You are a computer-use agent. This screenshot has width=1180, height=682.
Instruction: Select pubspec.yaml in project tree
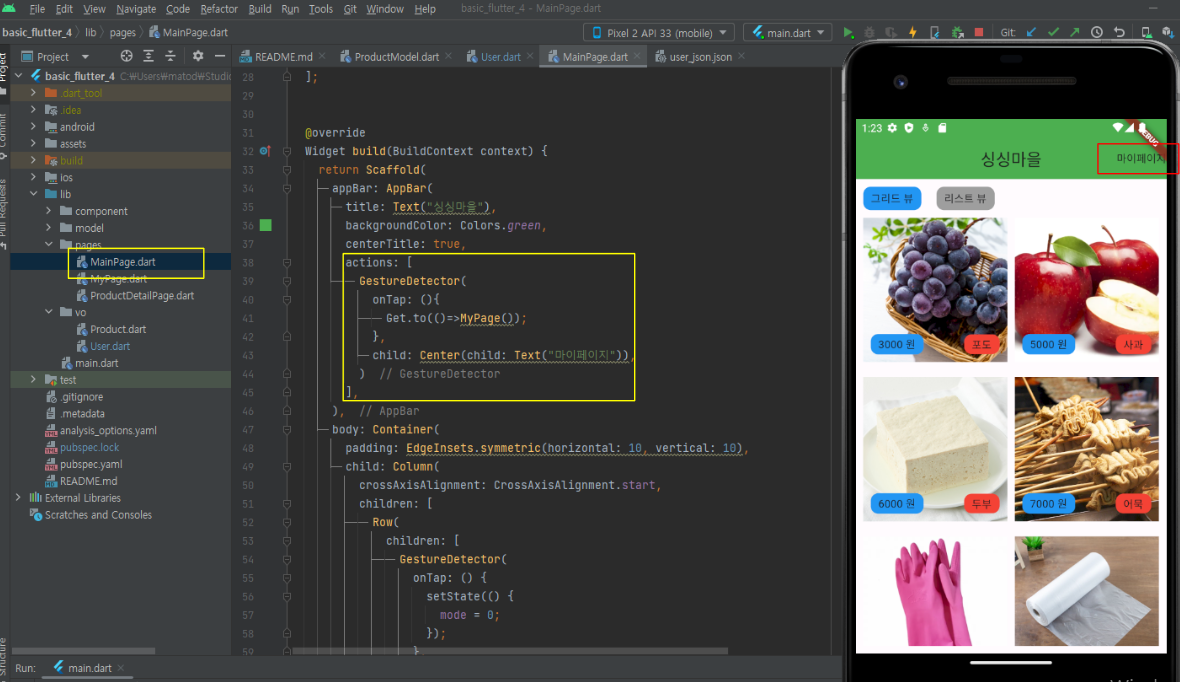click(x=91, y=464)
